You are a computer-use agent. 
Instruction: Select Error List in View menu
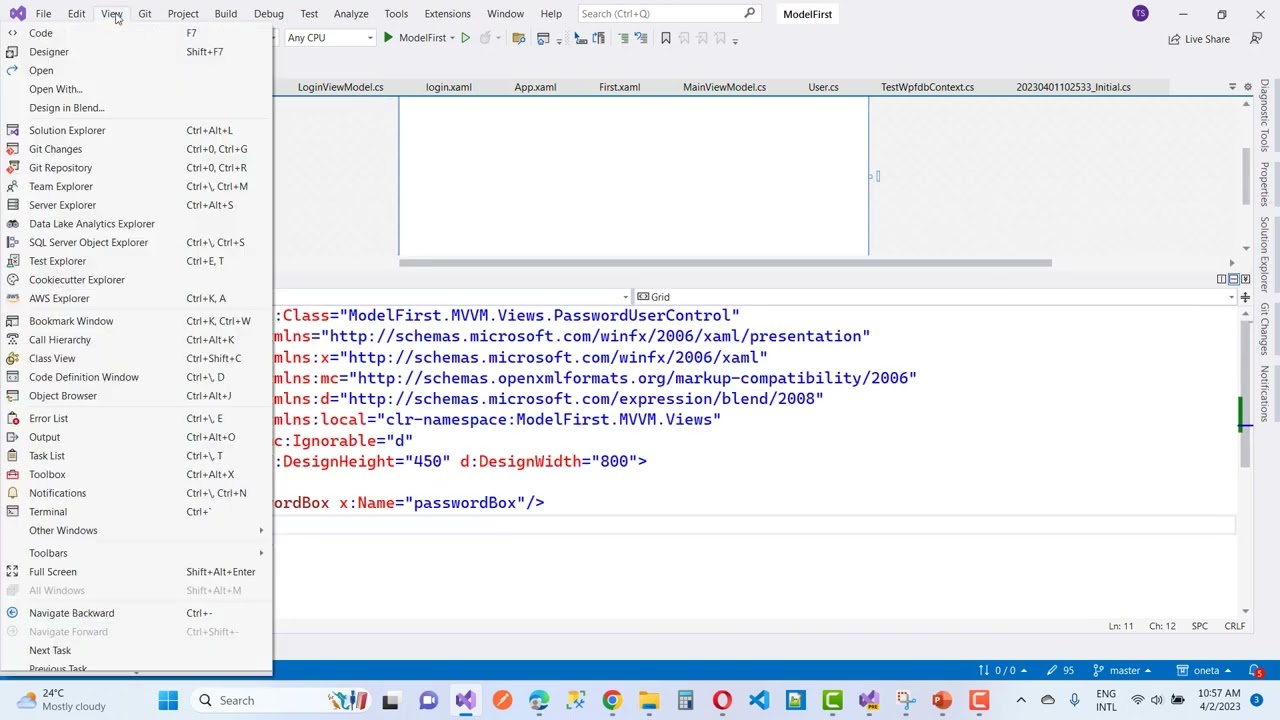(136, 418)
